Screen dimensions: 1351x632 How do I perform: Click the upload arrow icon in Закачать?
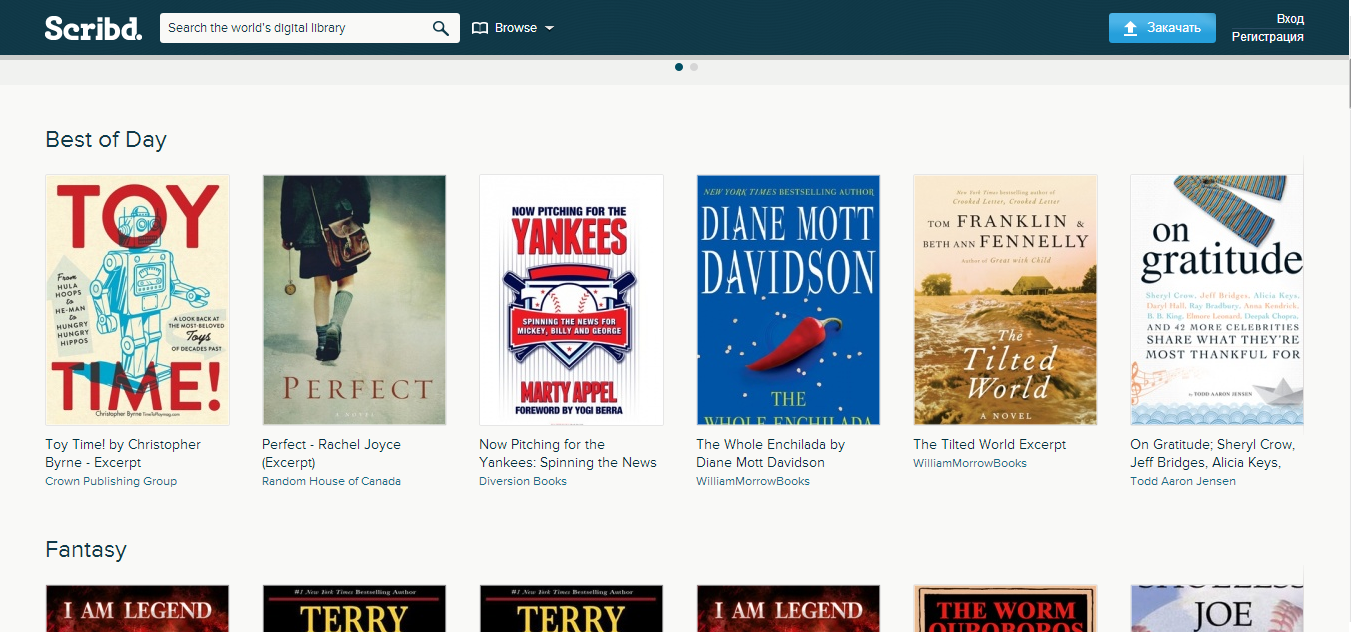(1130, 28)
